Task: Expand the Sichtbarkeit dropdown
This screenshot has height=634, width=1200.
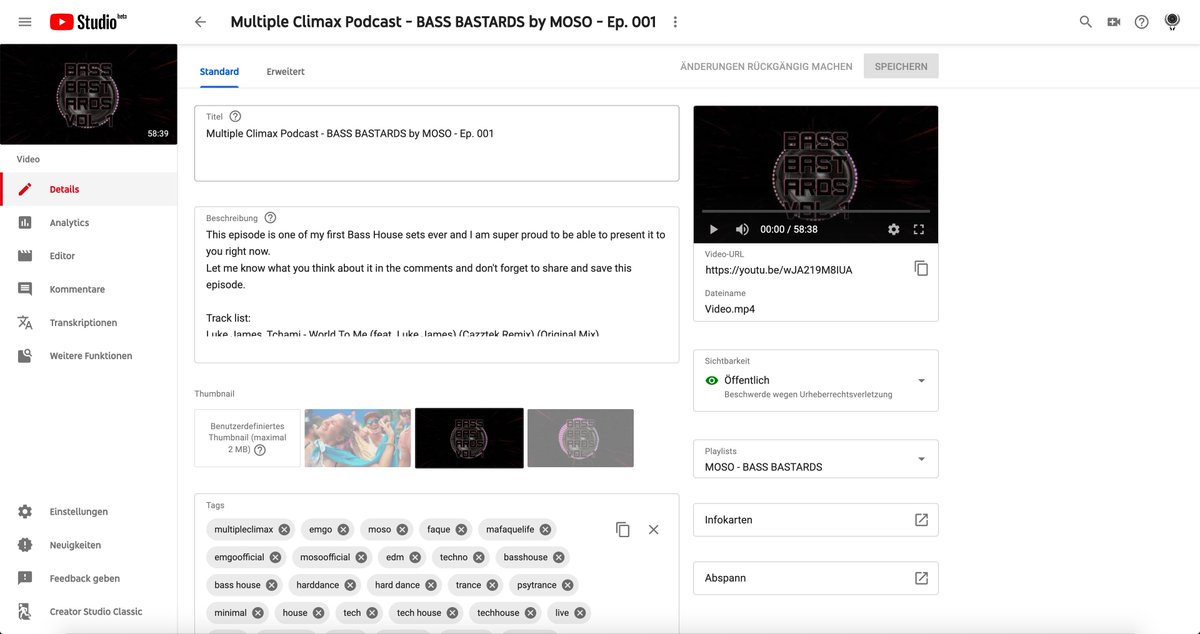Action: (x=816, y=380)
